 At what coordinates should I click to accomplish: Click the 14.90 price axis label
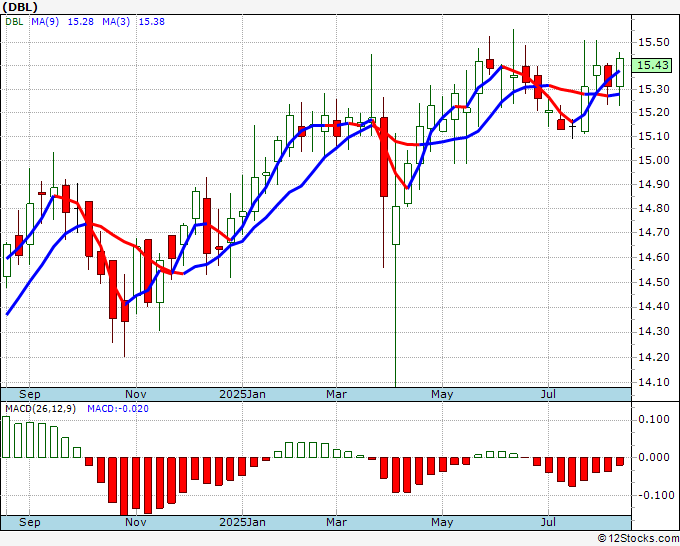coord(653,184)
